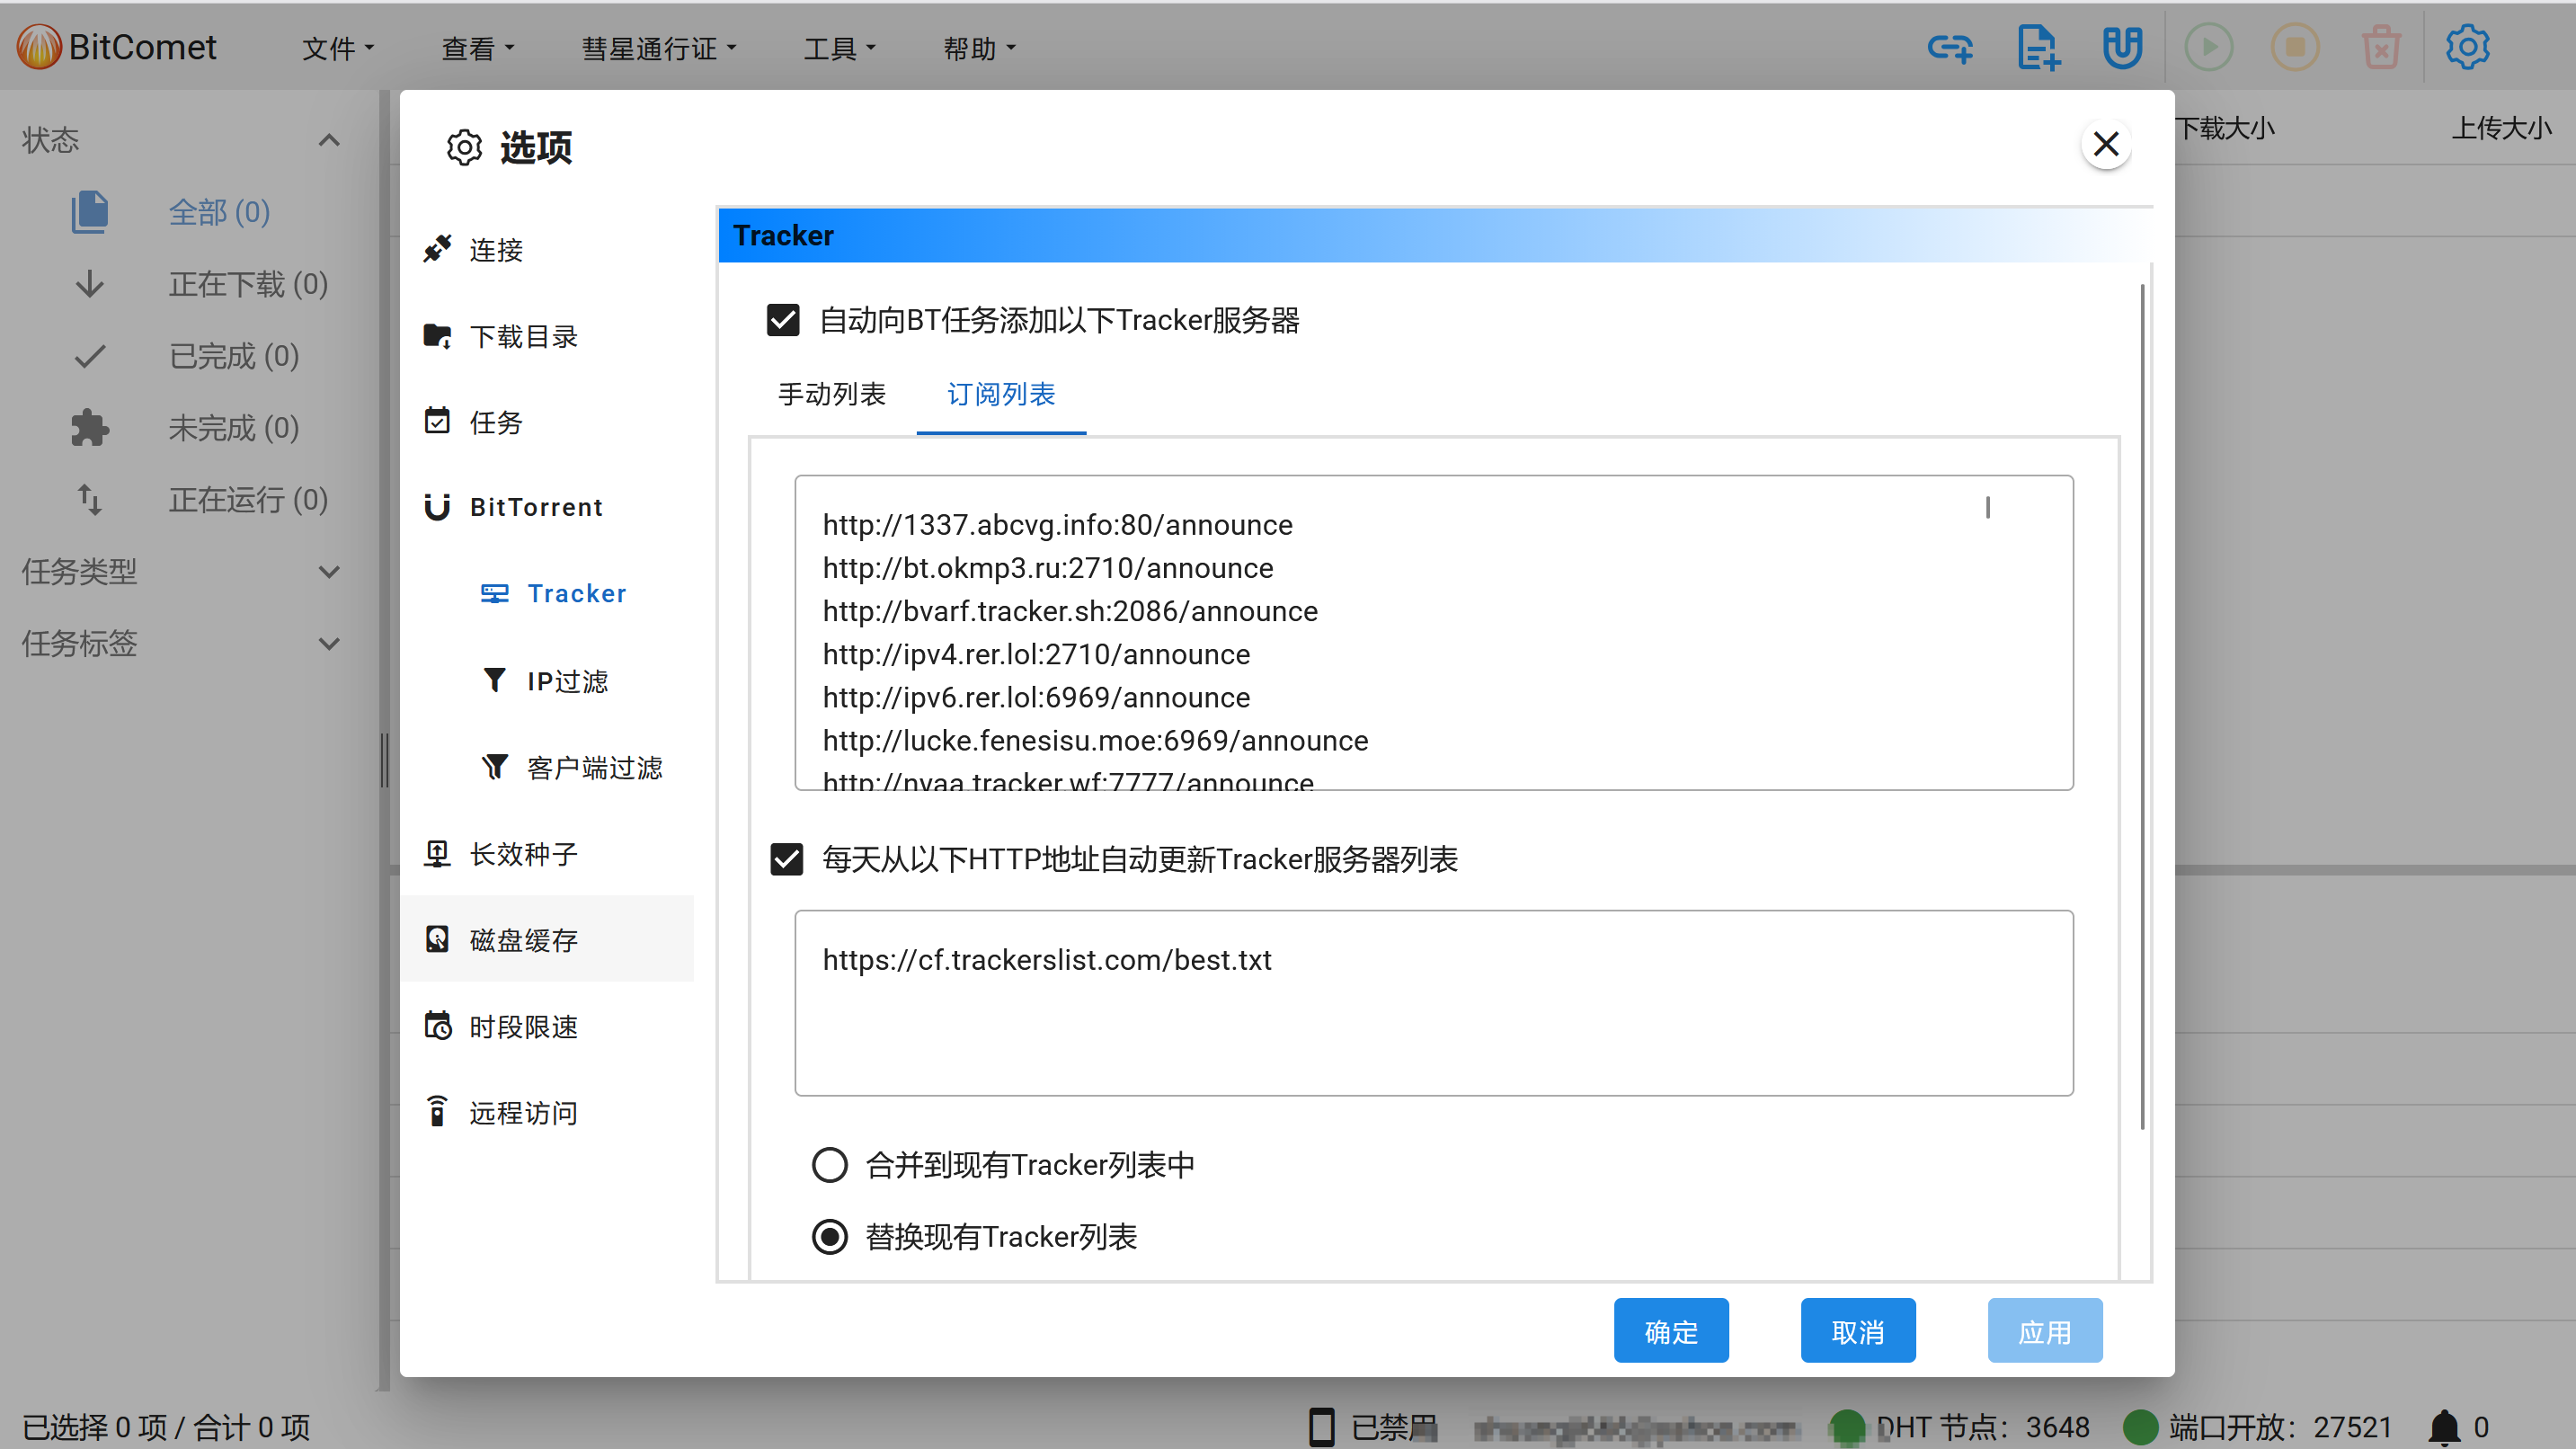Open the 帮助 menu
2576x1449 pixels.
(978, 47)
